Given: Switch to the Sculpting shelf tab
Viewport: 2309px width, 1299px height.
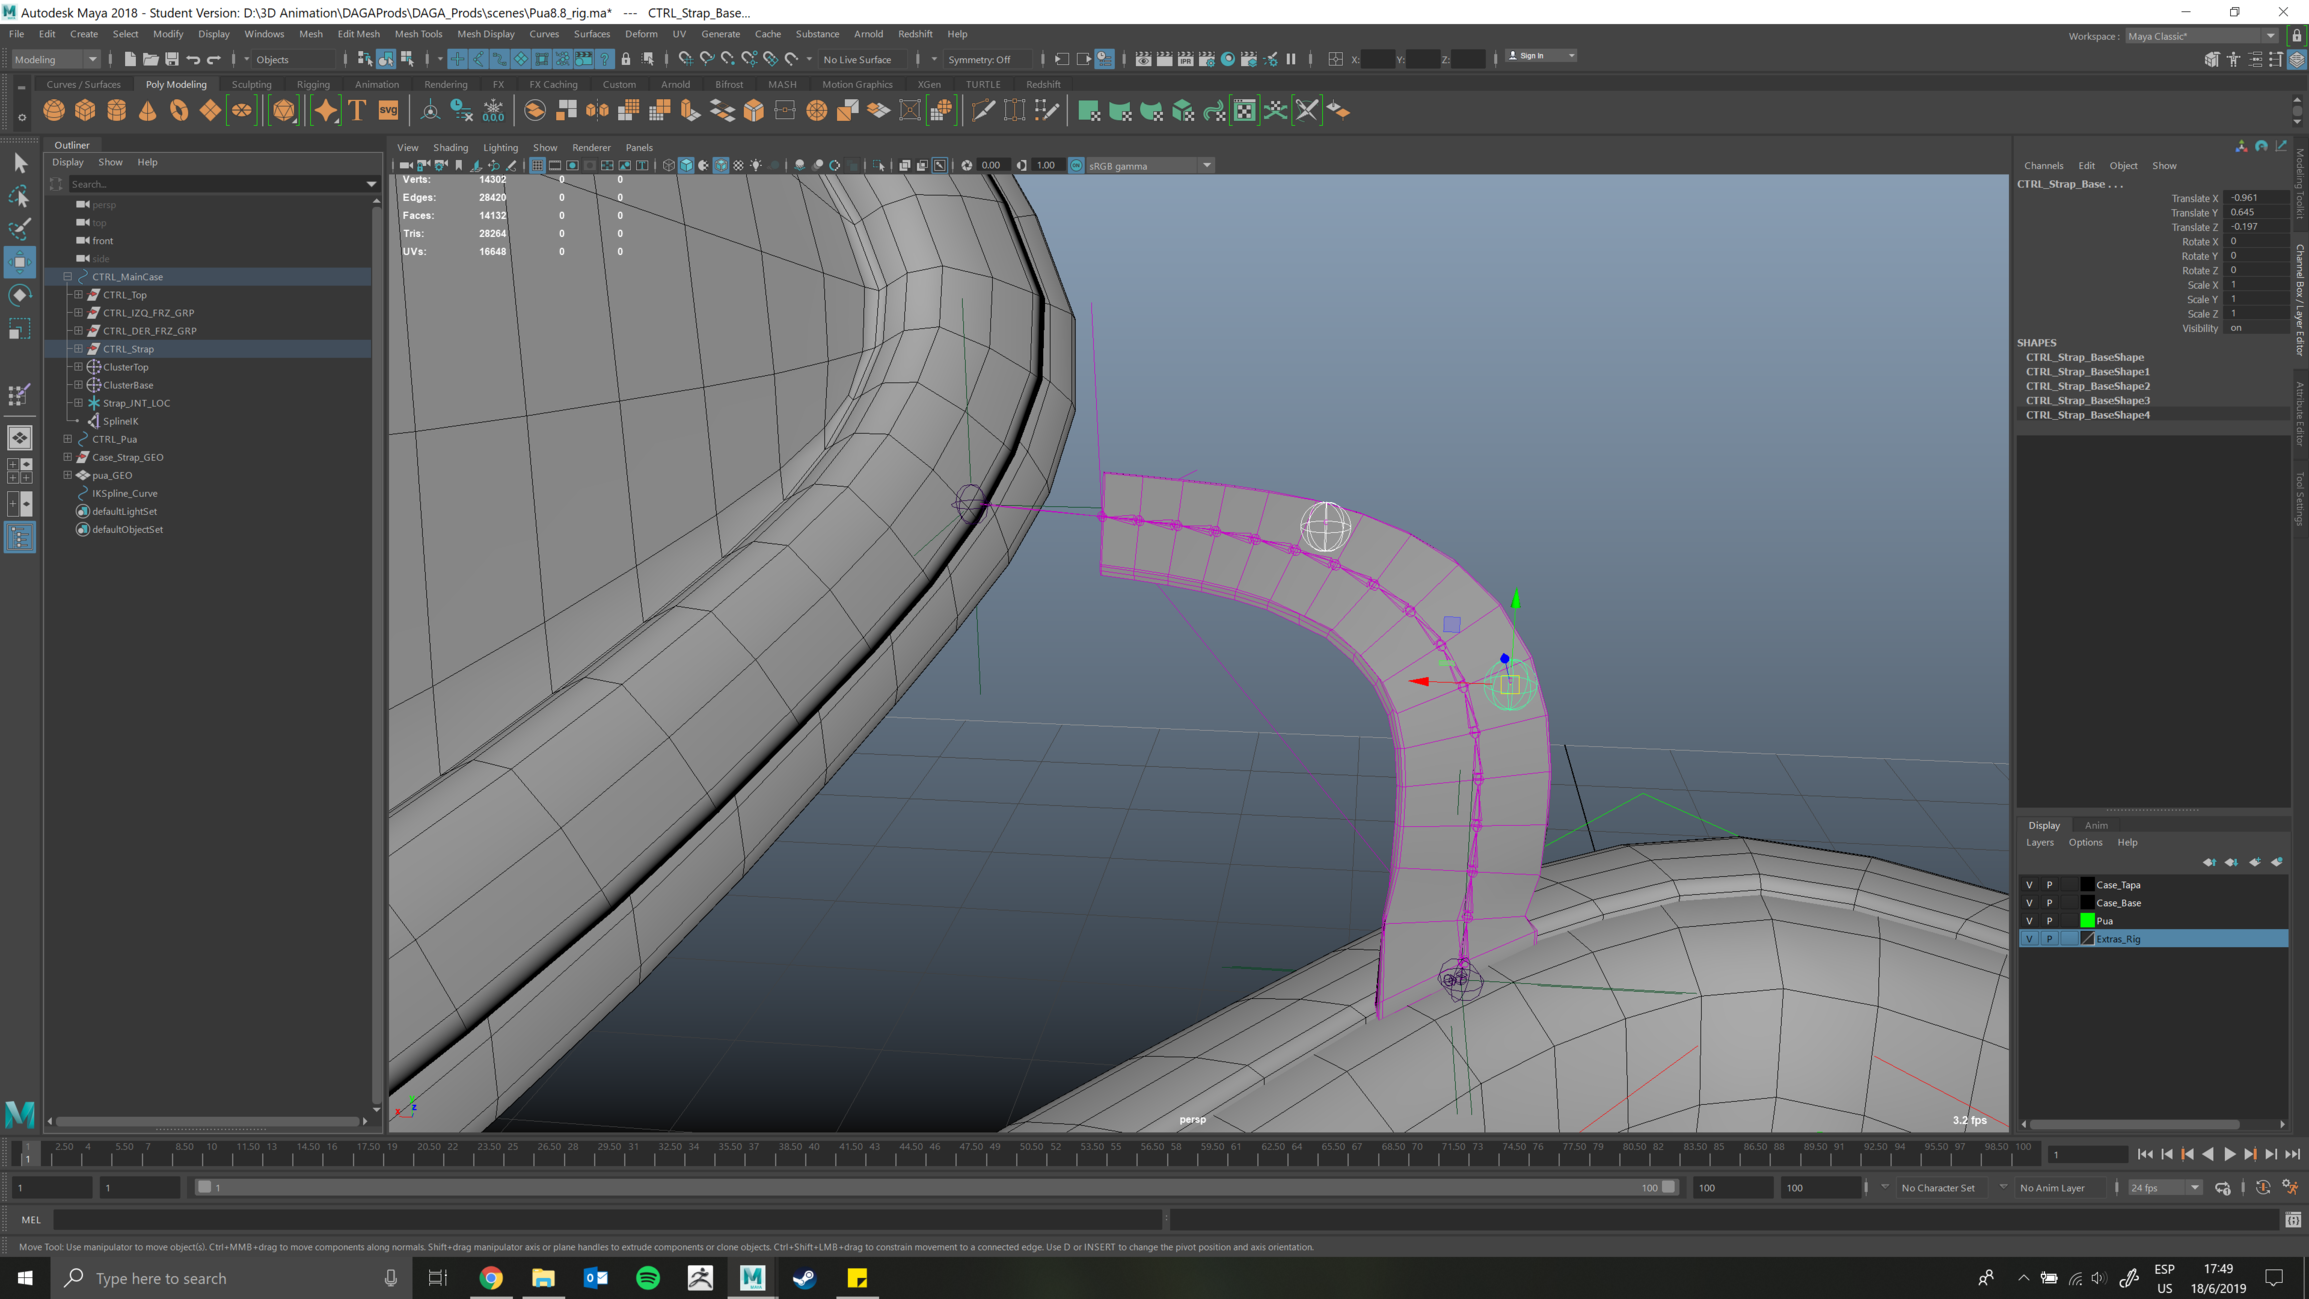Looking at the screenshot, I should coord(251,84).
